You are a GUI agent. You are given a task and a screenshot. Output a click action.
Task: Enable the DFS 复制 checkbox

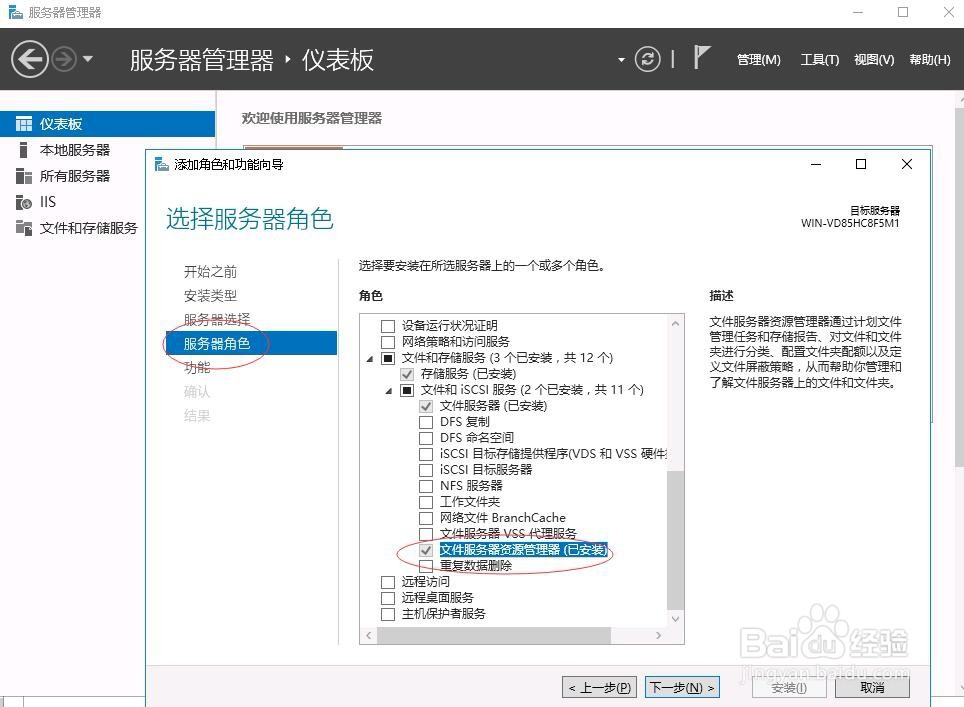point(425,421)
